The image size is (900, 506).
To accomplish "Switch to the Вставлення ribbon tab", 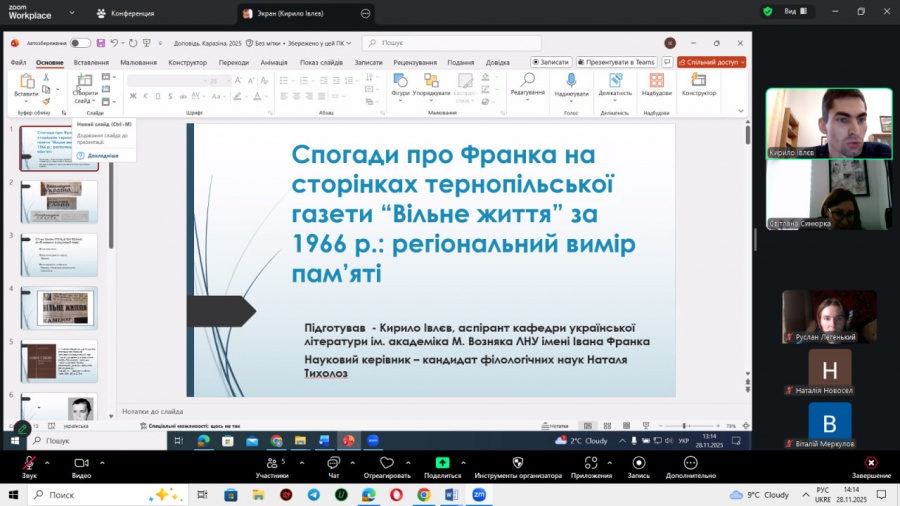I will click(91, 62).
